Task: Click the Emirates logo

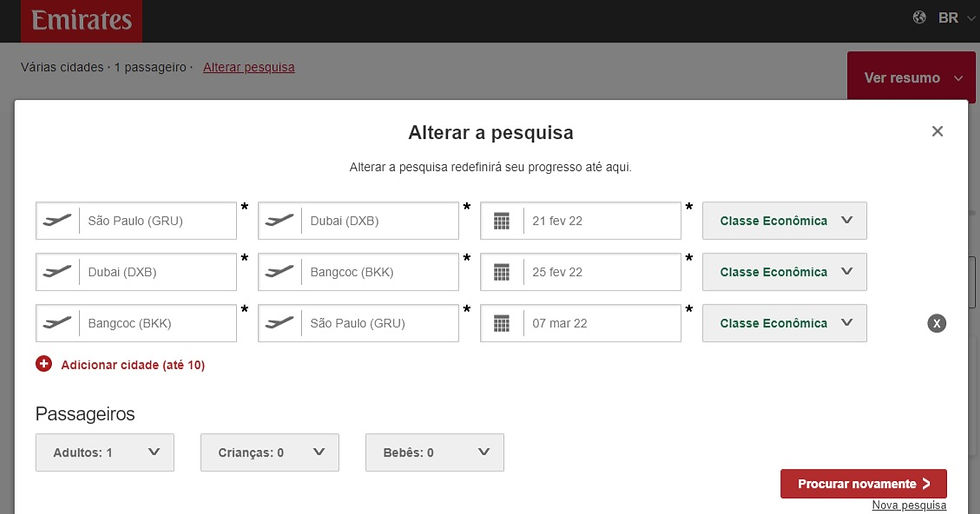Action: point(81,20)
